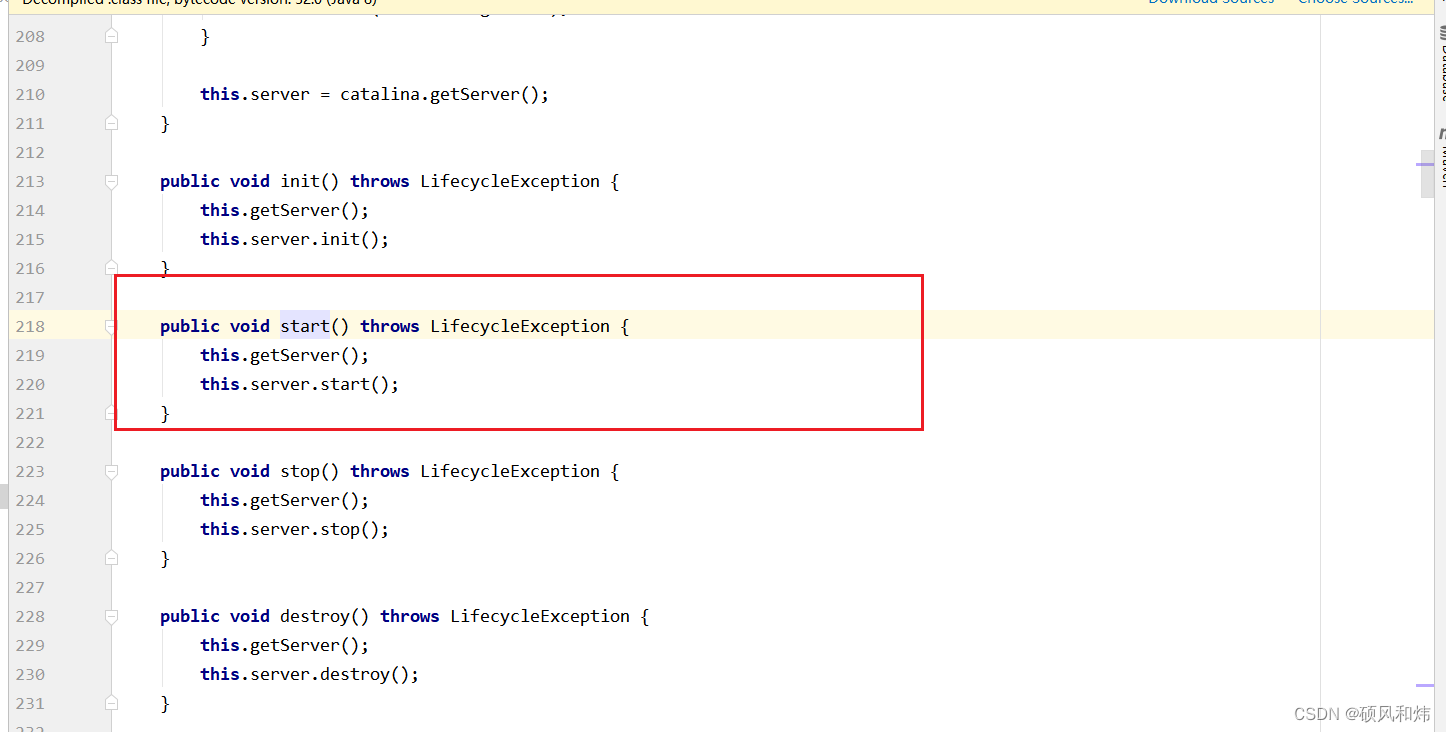Image resolution: width=1446 pixels, height=732 pixels.
Task: Click line number 220 in the gutter
Action: [x=30, y=384]
